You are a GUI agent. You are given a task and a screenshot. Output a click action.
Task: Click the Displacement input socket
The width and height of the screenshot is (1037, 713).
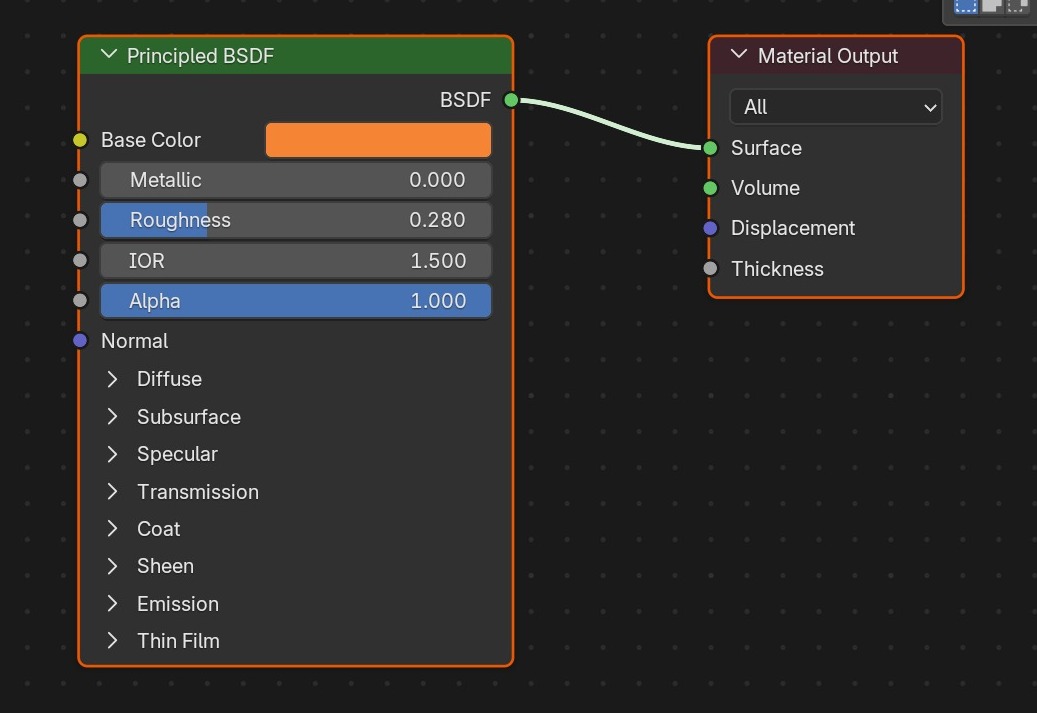tap(710, 228)
